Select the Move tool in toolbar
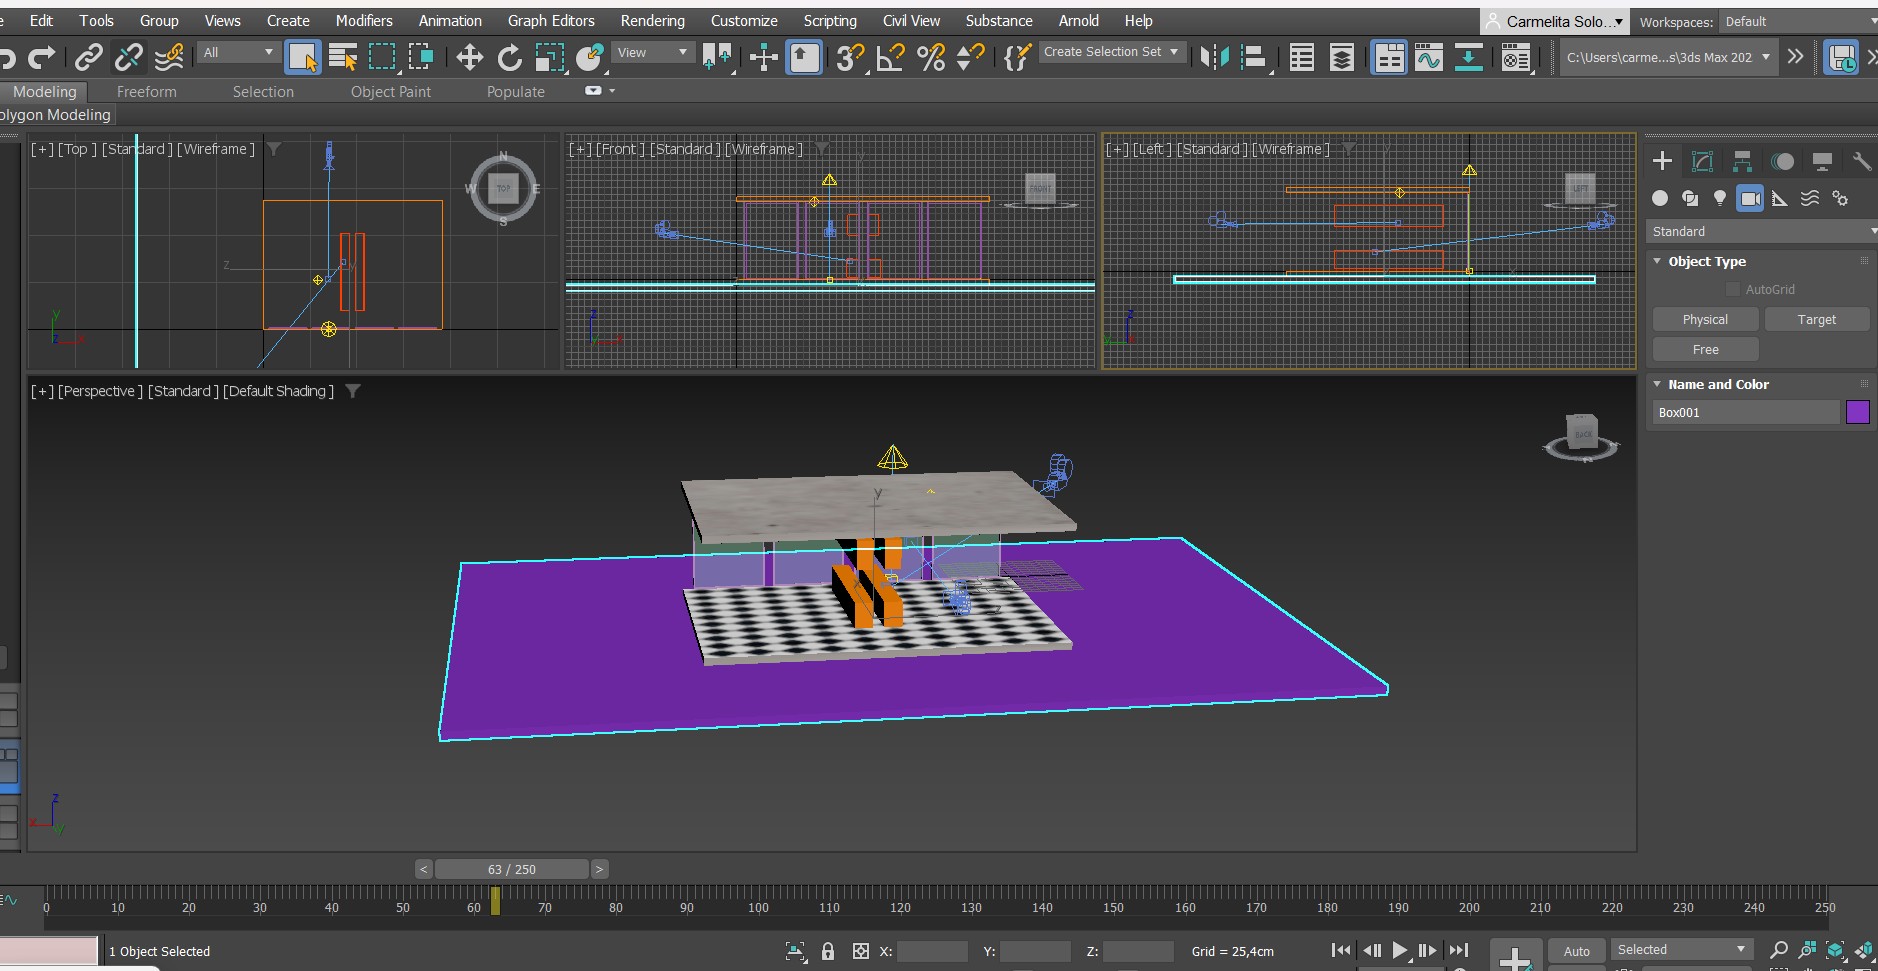This screenshot has width=1878, height=971. (x=469, y=58)
